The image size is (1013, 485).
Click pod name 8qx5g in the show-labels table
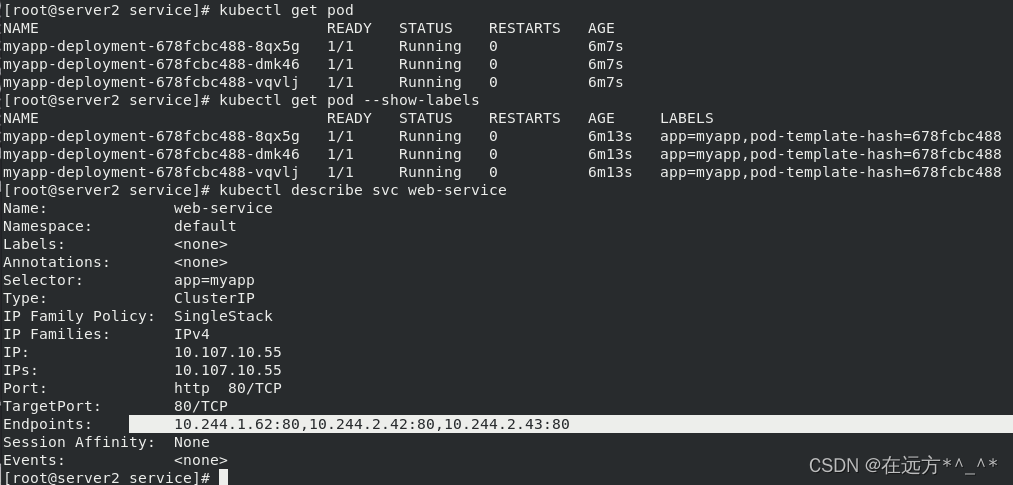(151, 136)
